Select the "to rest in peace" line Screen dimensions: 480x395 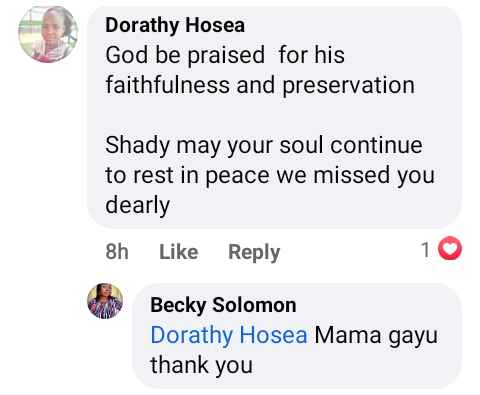(270, 175)
